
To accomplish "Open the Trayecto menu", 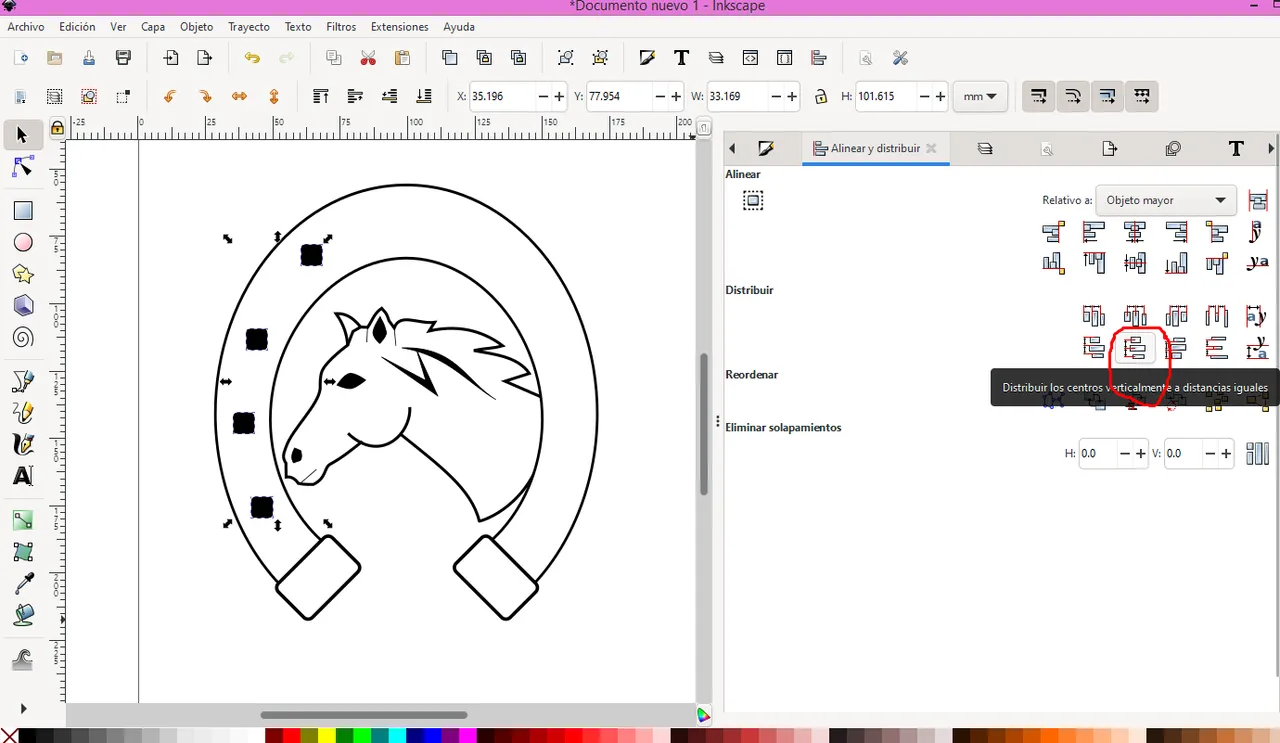I will pyautogui.click(x=249, y=27).
